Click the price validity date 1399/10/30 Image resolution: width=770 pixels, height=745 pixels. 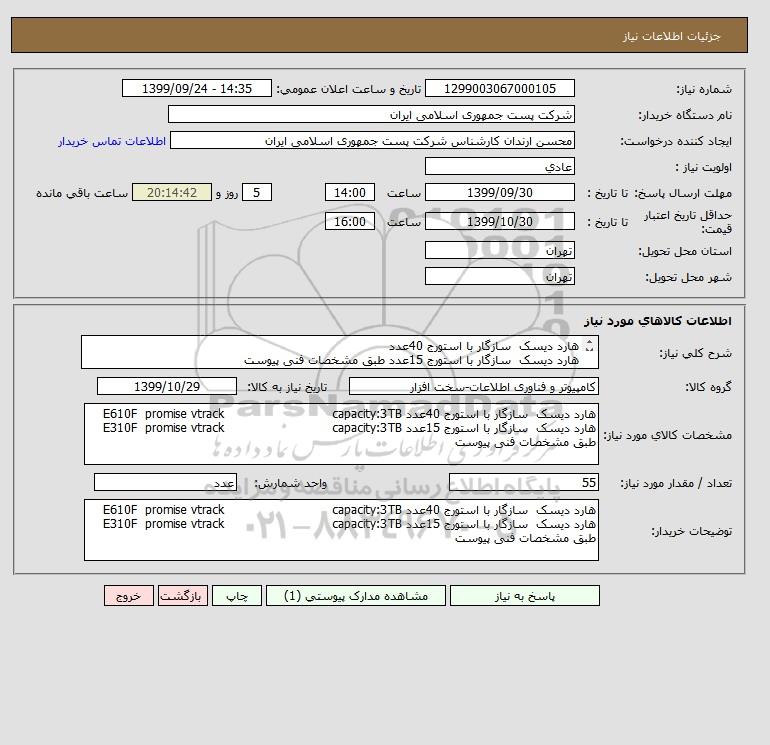[x=499, y=221]
